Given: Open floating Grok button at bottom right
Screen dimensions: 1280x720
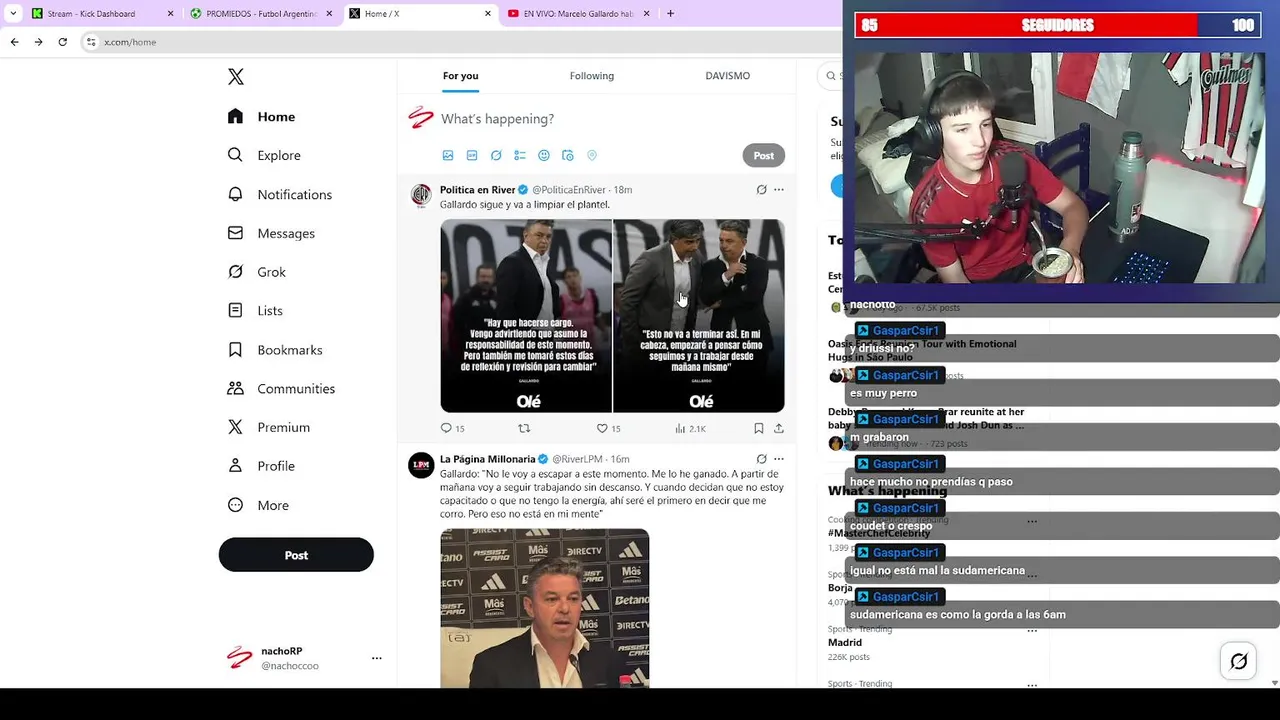Looking at the screenshot, I should click(1238, 661).
